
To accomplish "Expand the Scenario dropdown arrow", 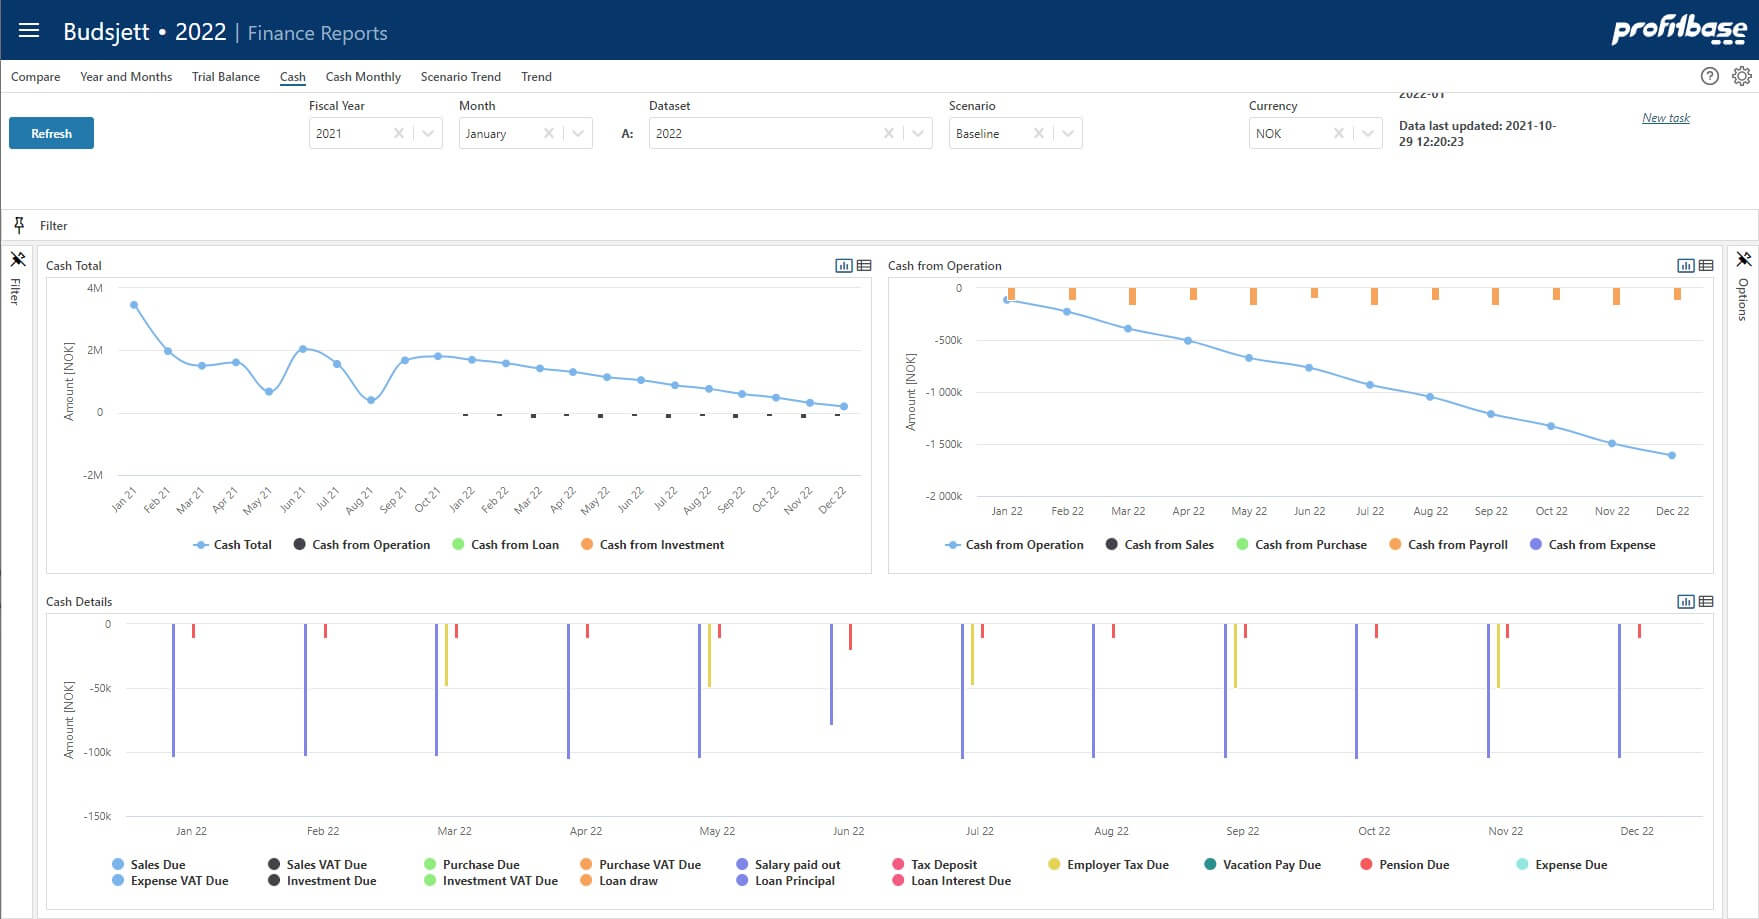I will click(x=1068, y=133).
